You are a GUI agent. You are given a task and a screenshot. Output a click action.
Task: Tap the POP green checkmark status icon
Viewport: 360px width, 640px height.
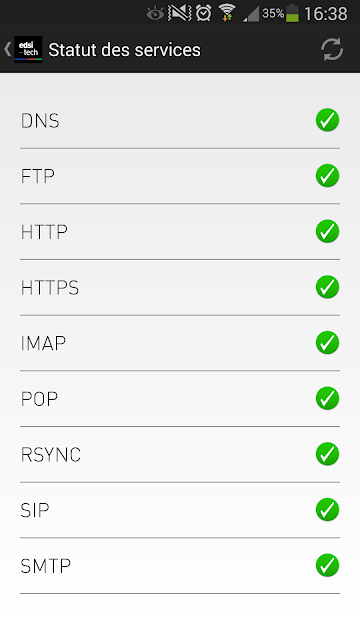click(x=327, y=398)
